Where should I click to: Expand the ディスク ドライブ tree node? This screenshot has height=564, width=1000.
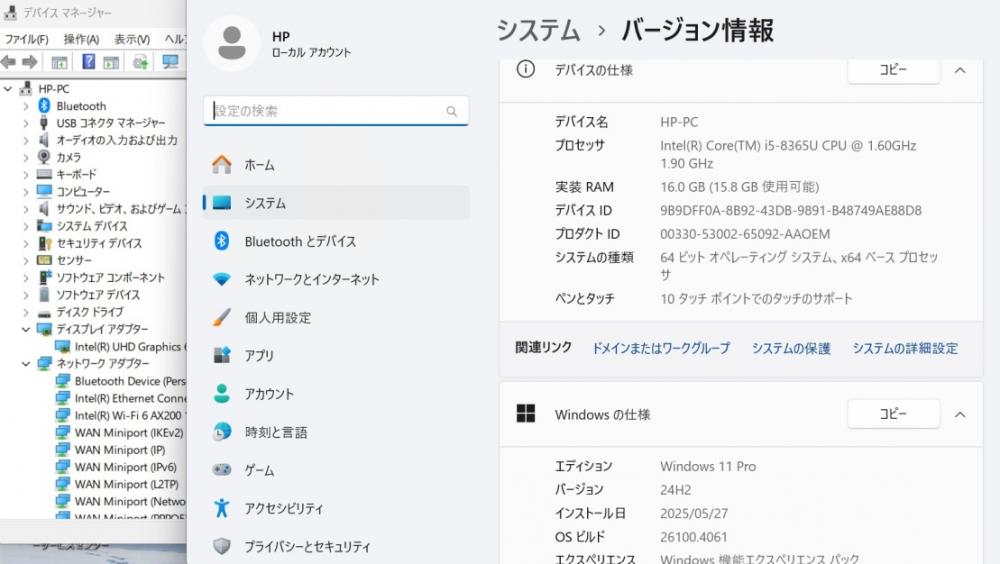26,313
